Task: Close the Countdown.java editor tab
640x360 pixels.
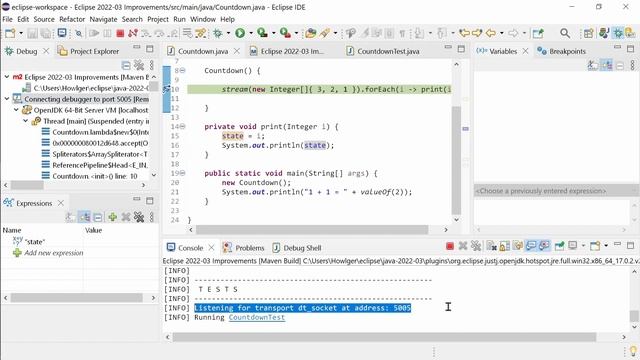Action: pos(237,51)
